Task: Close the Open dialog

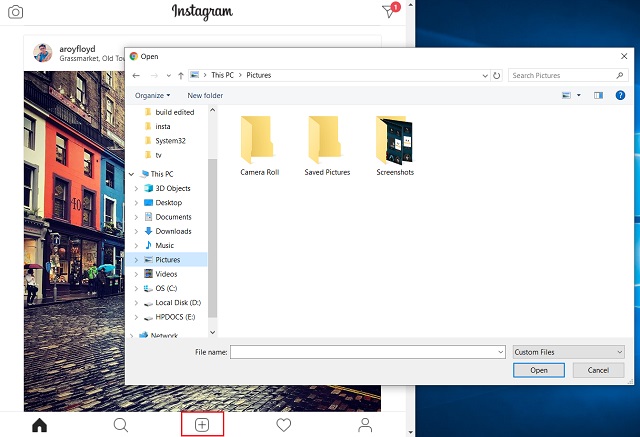Action: [x=624, y=56]
